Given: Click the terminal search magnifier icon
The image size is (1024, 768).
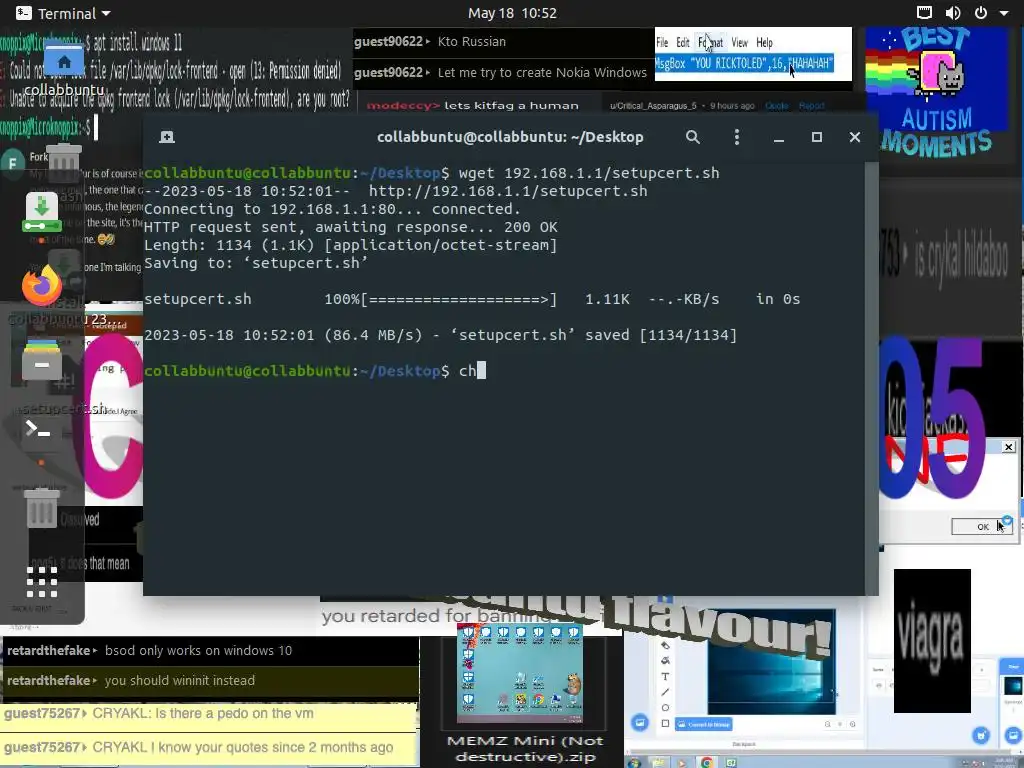Looking at the screenshot, I should click(693, 137).
